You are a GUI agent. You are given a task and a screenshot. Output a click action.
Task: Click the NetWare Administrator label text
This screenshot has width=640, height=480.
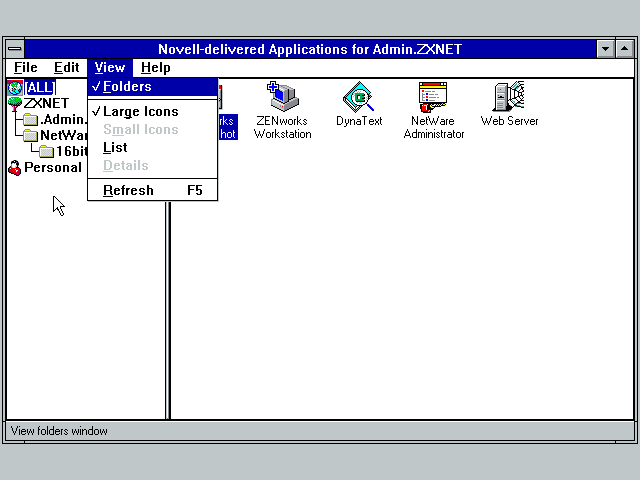(433, 127)
